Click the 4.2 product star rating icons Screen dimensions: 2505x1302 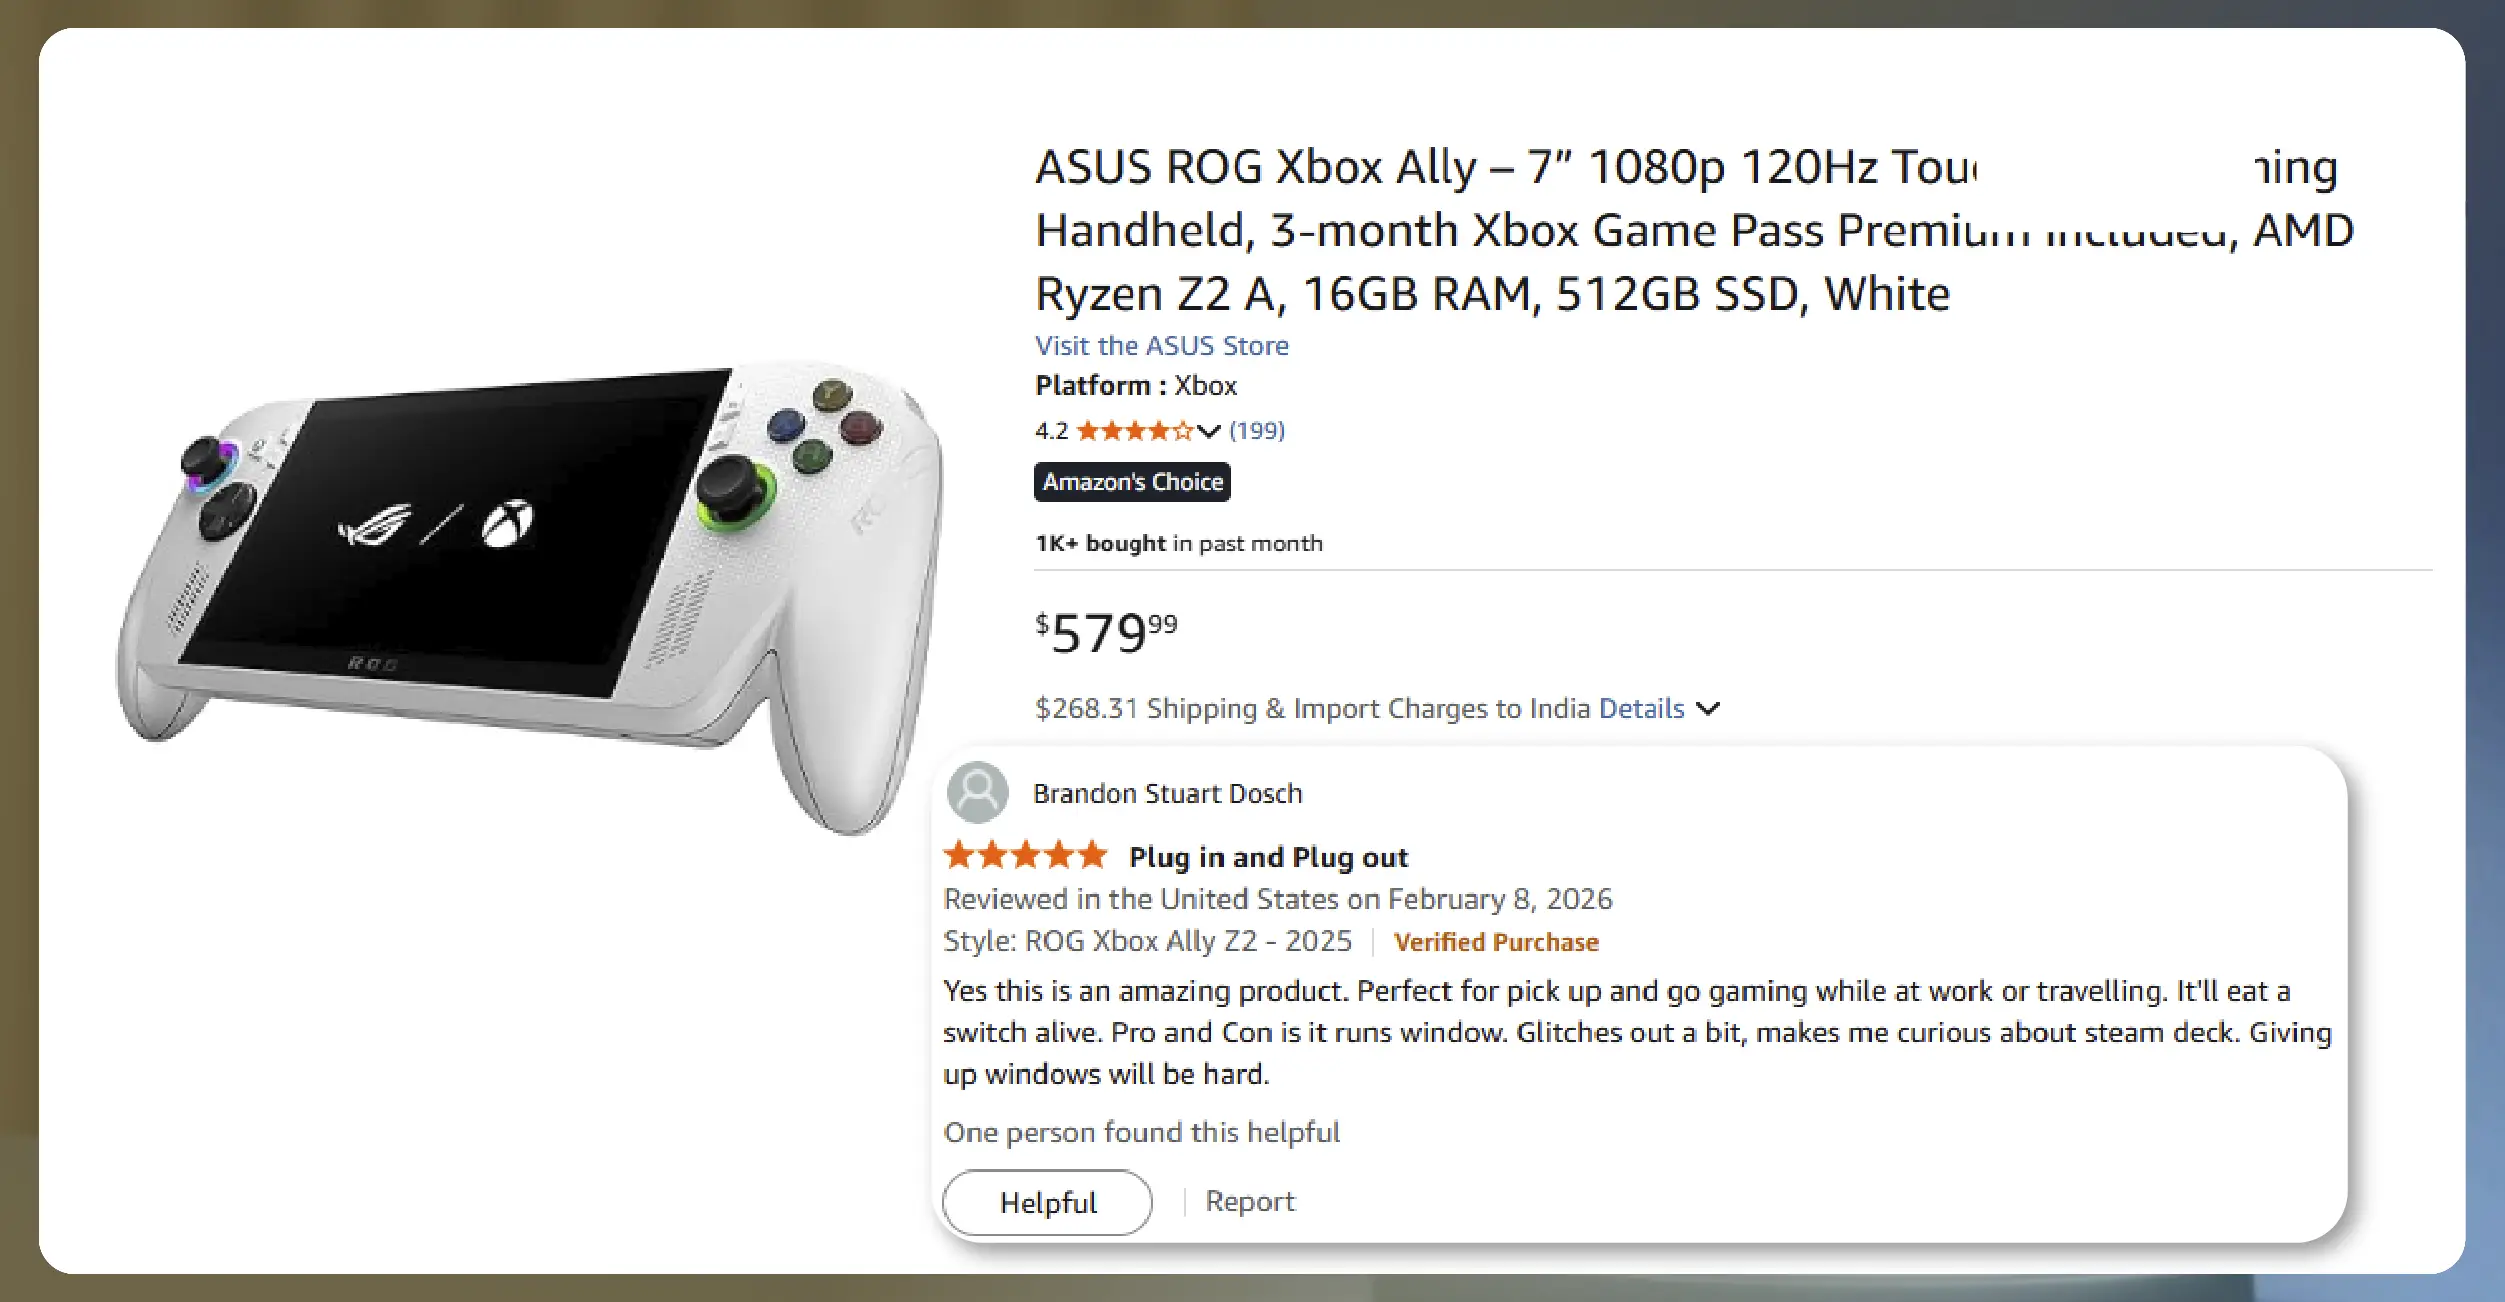click(x=1134, y=431)
